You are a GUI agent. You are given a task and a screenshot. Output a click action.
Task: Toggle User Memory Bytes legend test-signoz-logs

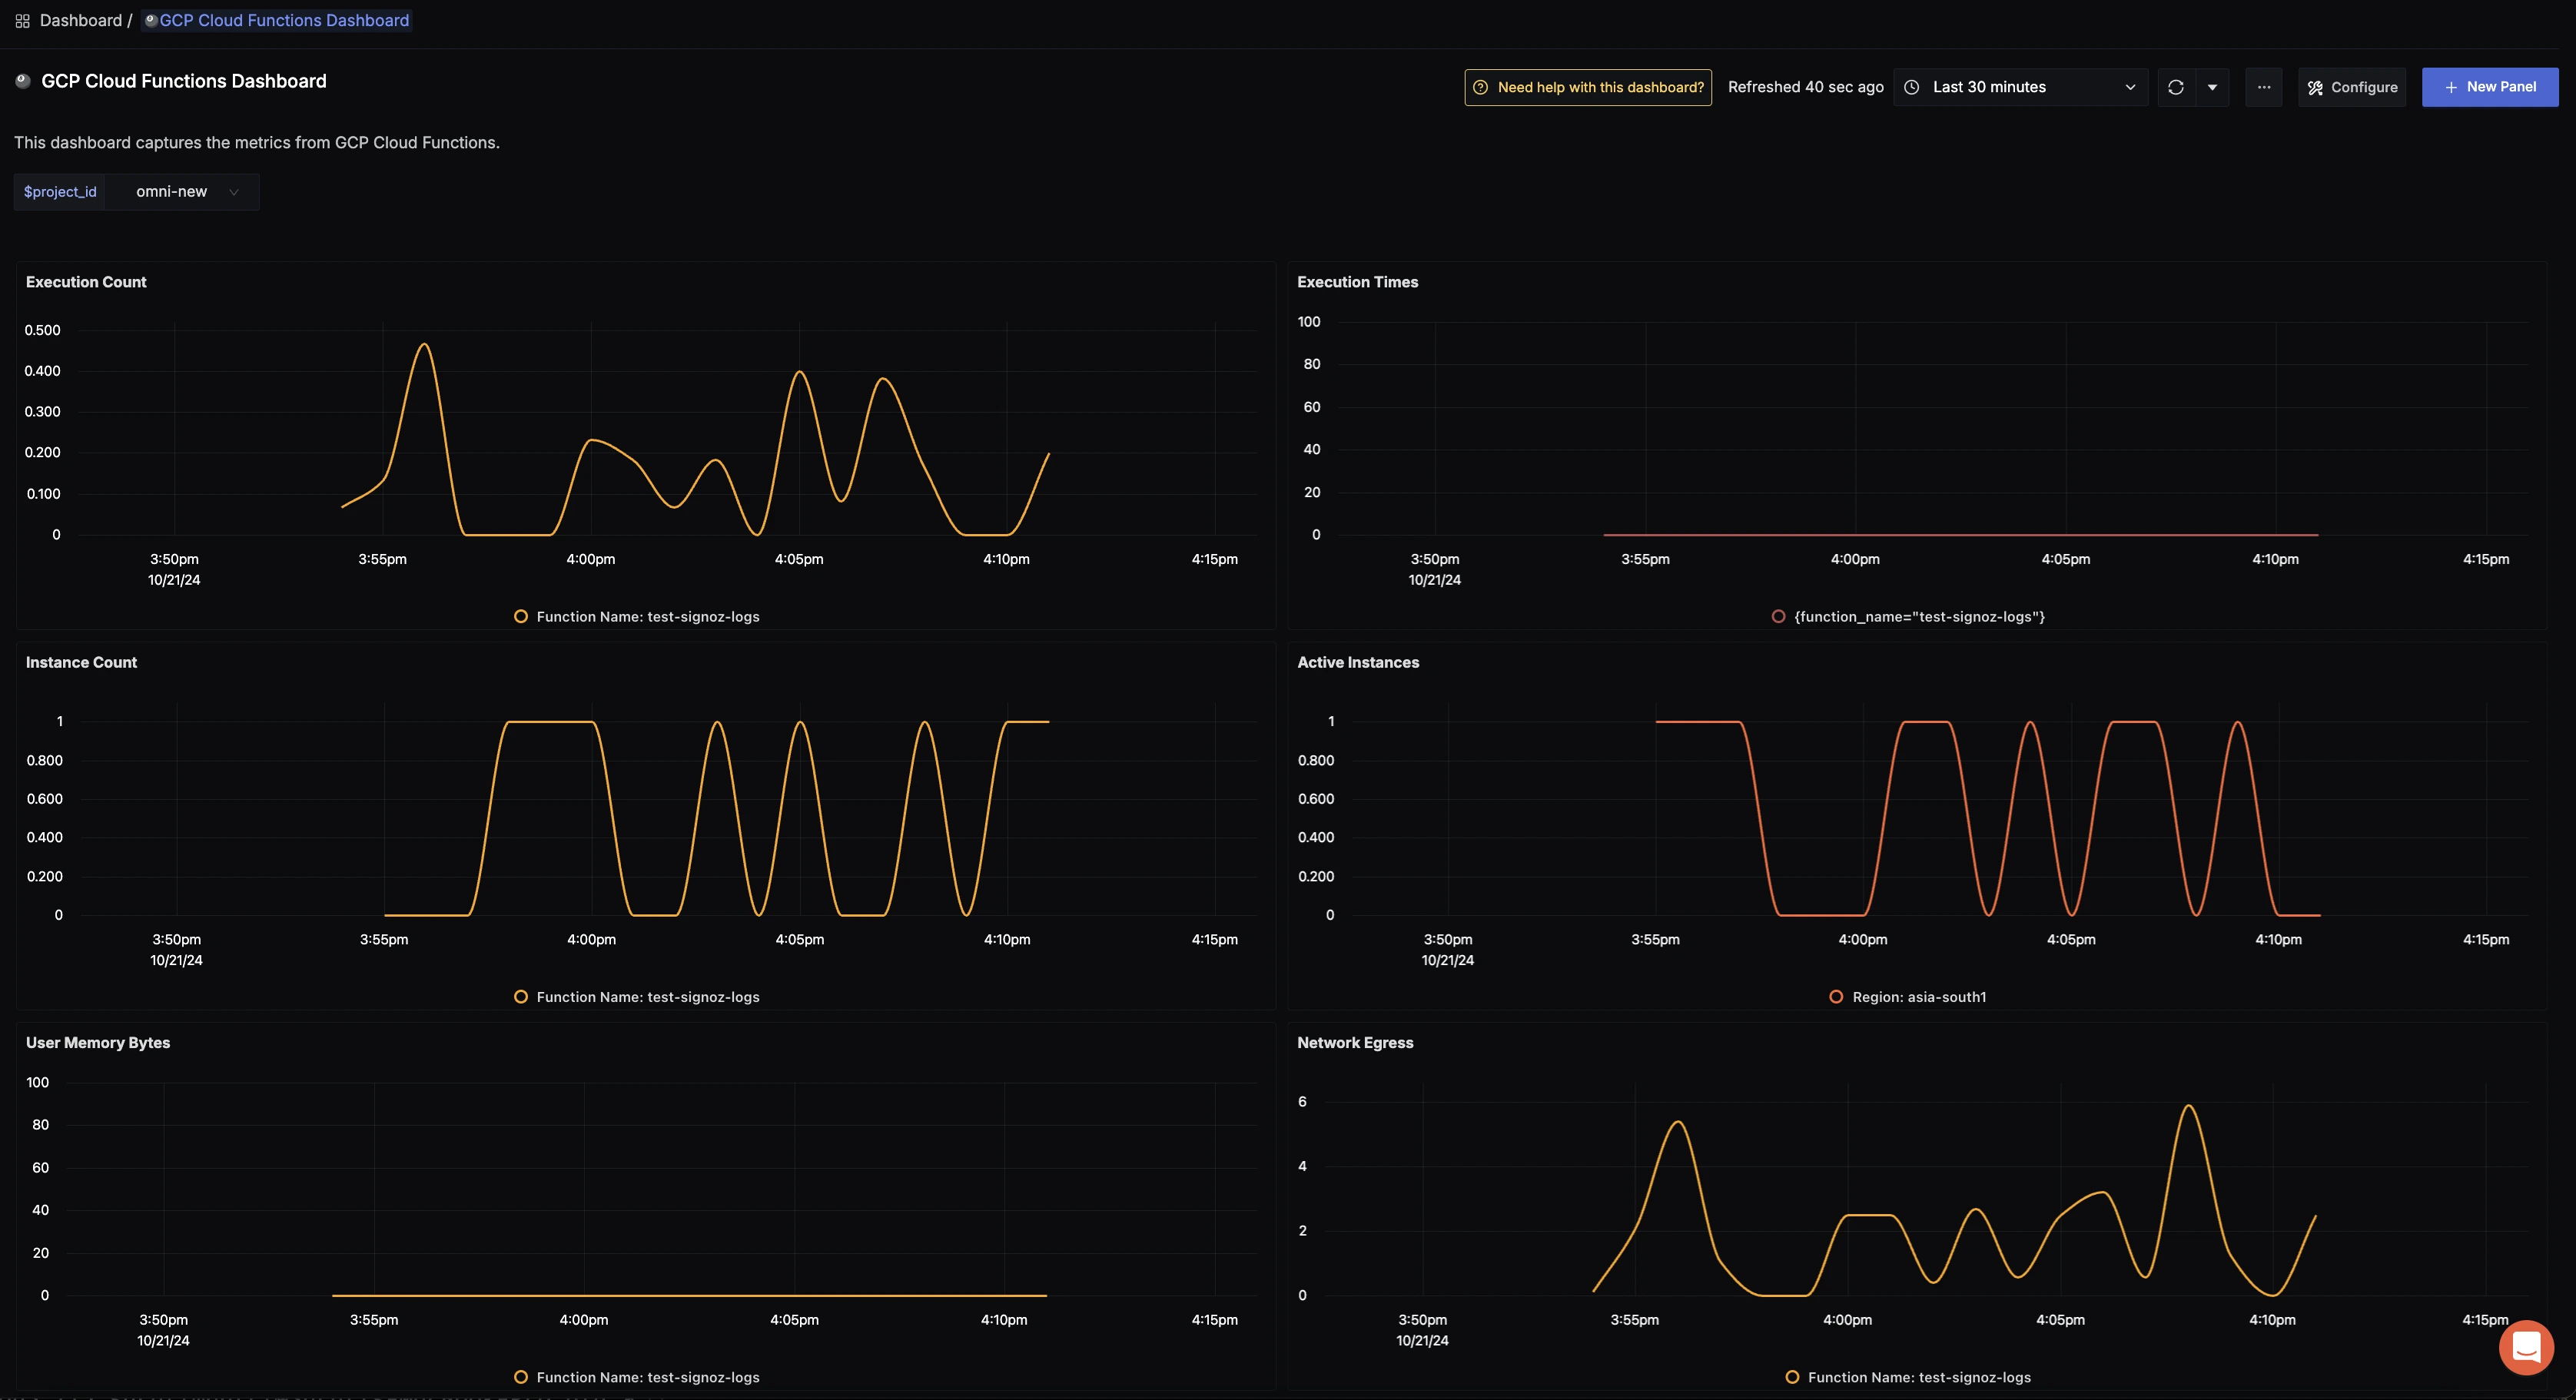point(637,1378)
